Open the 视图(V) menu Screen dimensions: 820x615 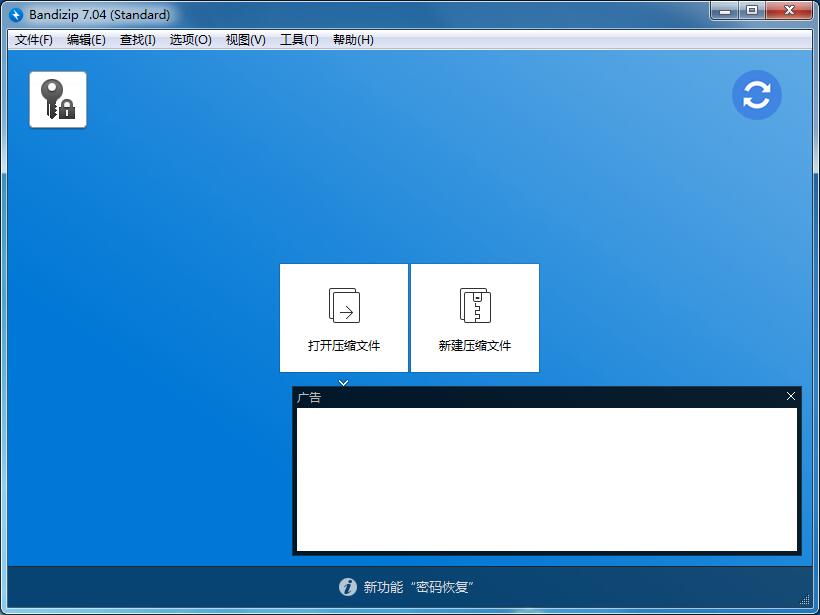click(244, 40)
